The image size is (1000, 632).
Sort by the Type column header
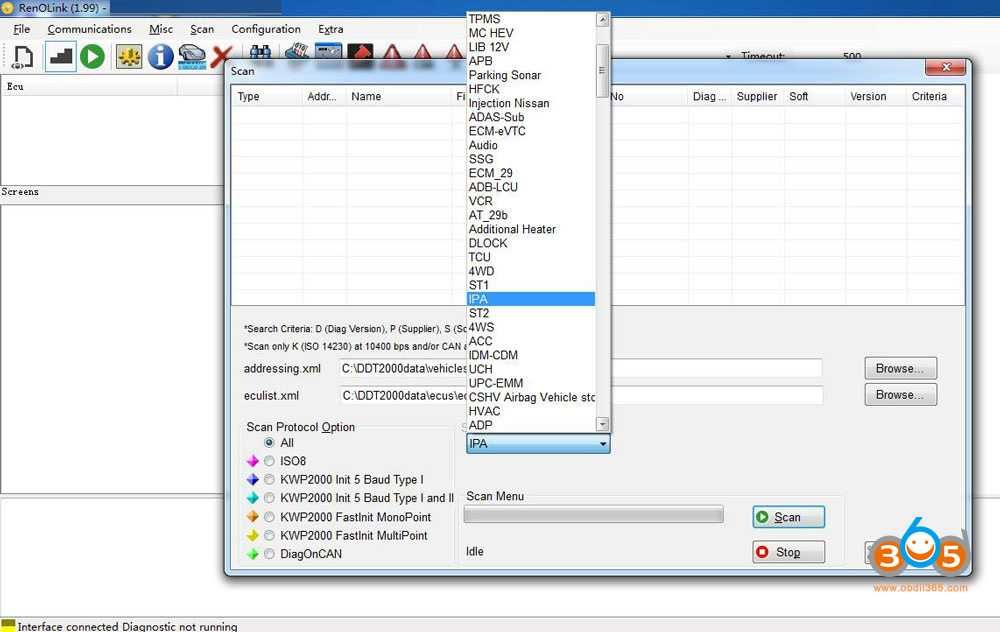tap(267, 96)
